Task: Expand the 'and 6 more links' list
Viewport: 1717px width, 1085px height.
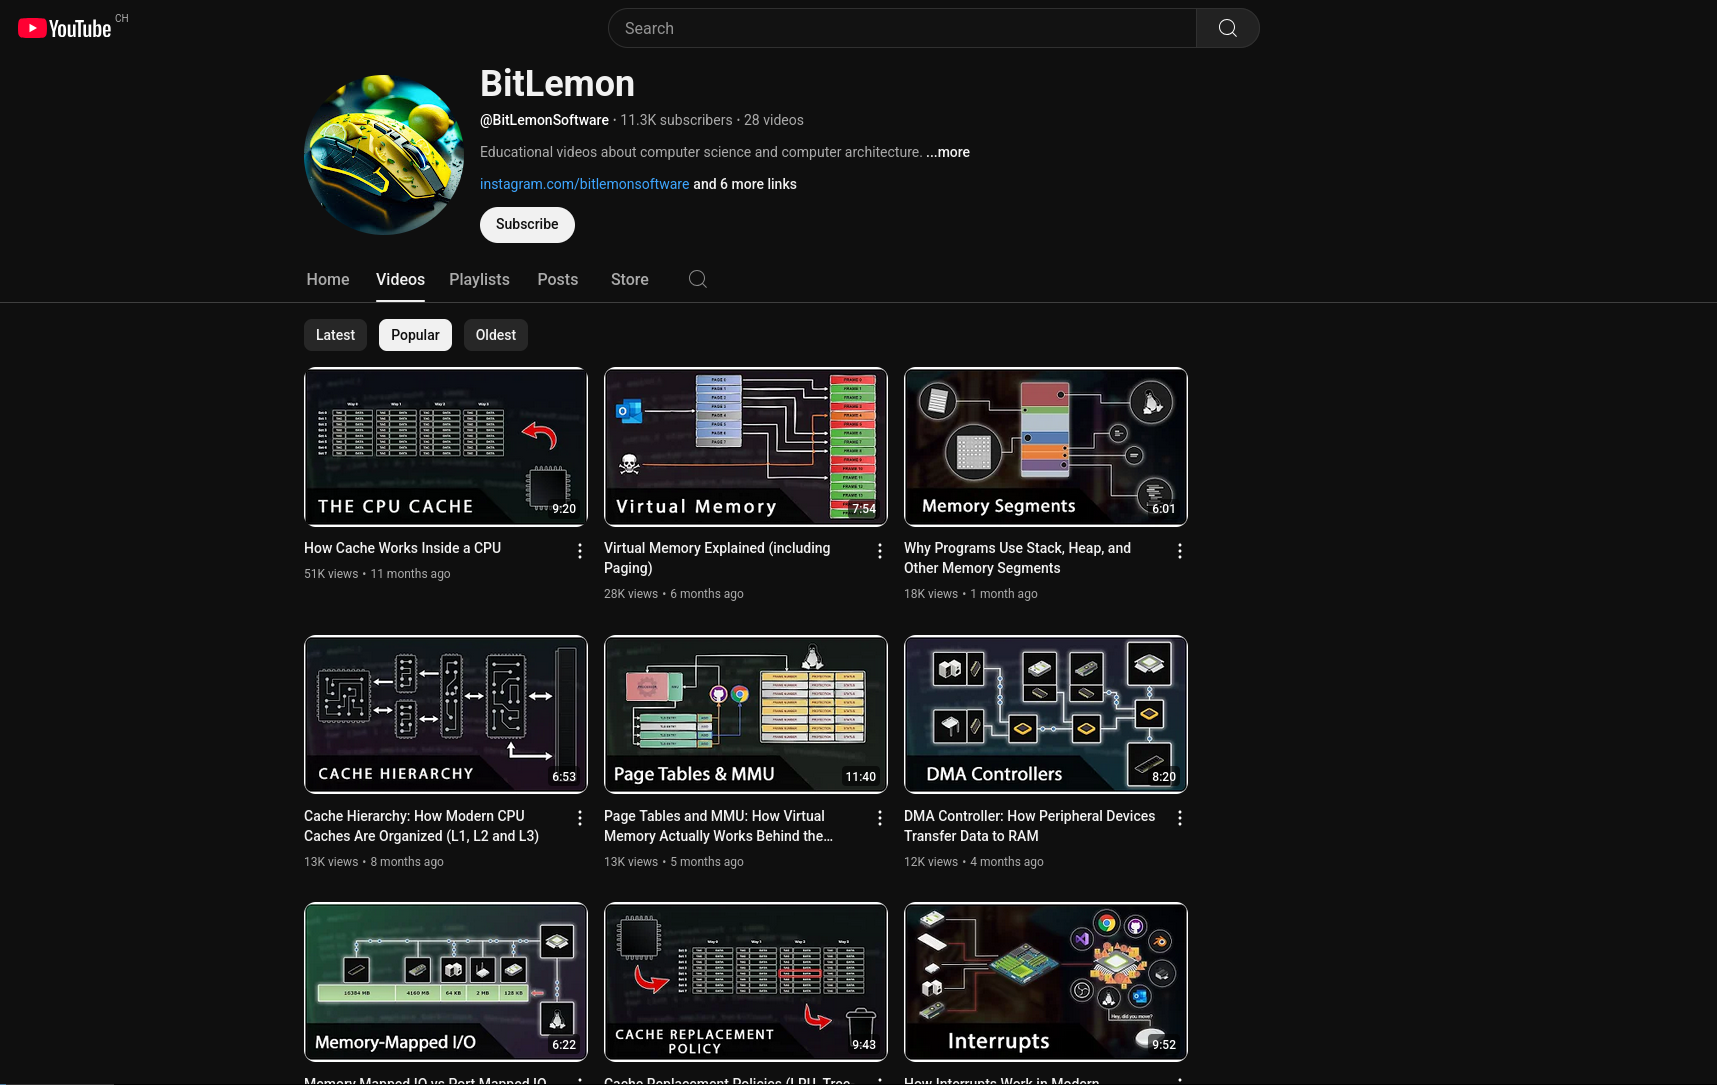Action: (x=745, y=184)
